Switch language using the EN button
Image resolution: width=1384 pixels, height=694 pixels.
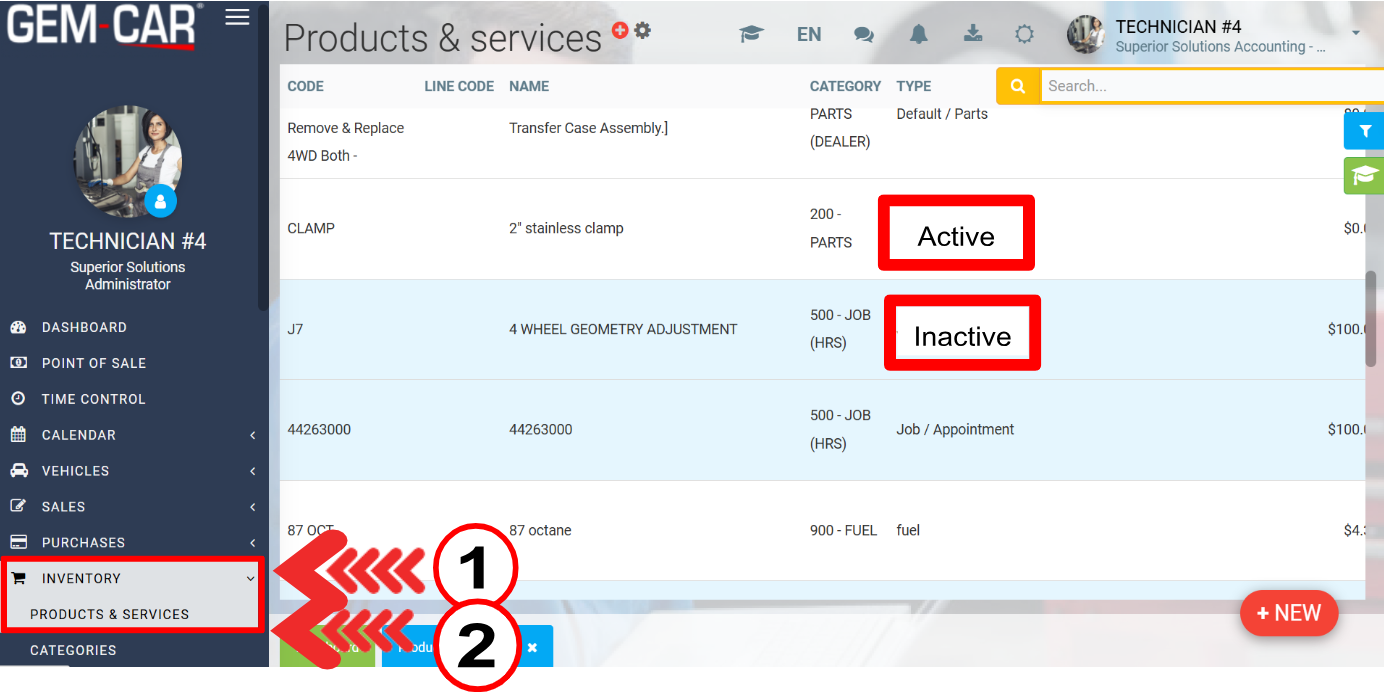point(808,34)
